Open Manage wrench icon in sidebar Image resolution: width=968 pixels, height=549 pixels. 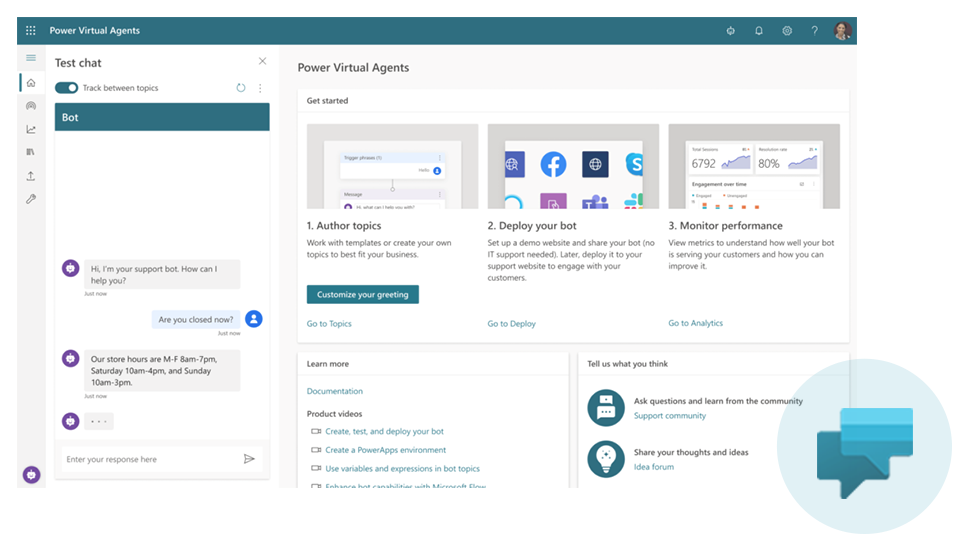coord(31,199)
